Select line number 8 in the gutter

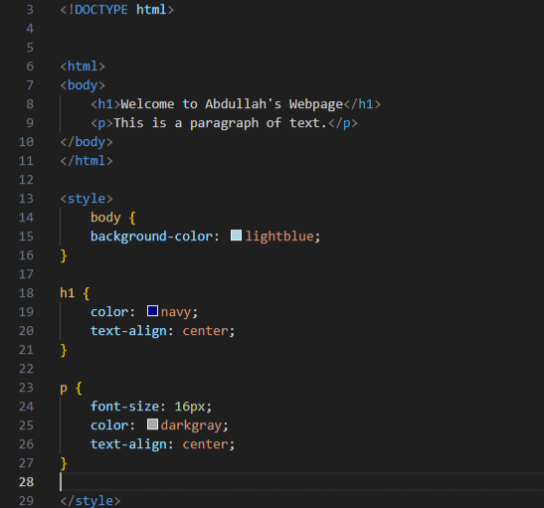(30, 104)
